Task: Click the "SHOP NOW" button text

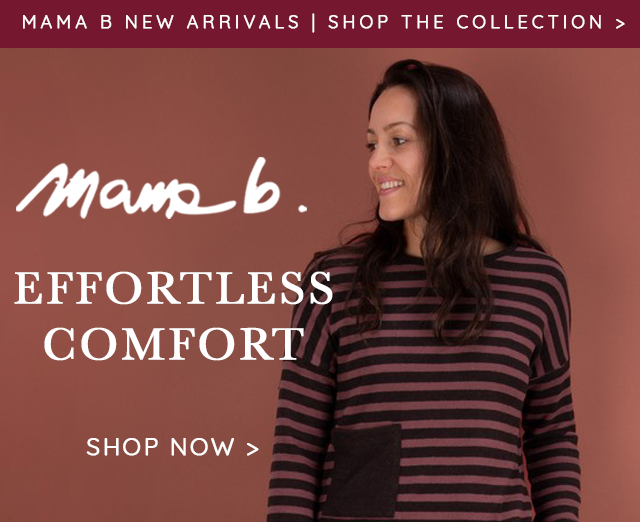Action: pos(160,446)
